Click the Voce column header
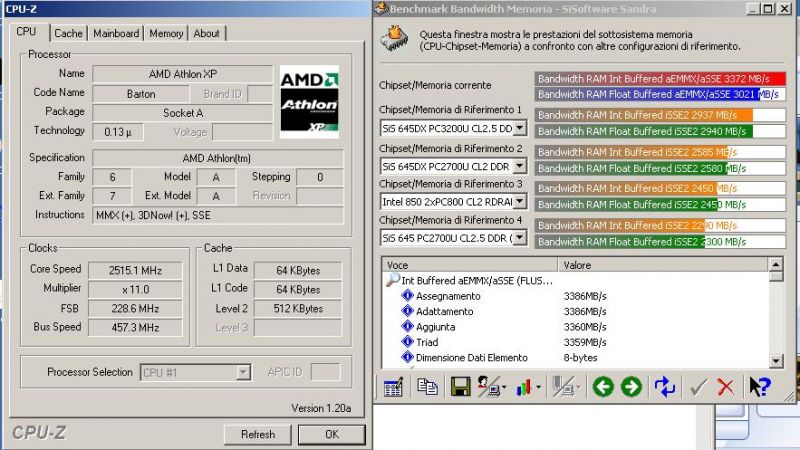The image size is (800, 450). [469, 265]
